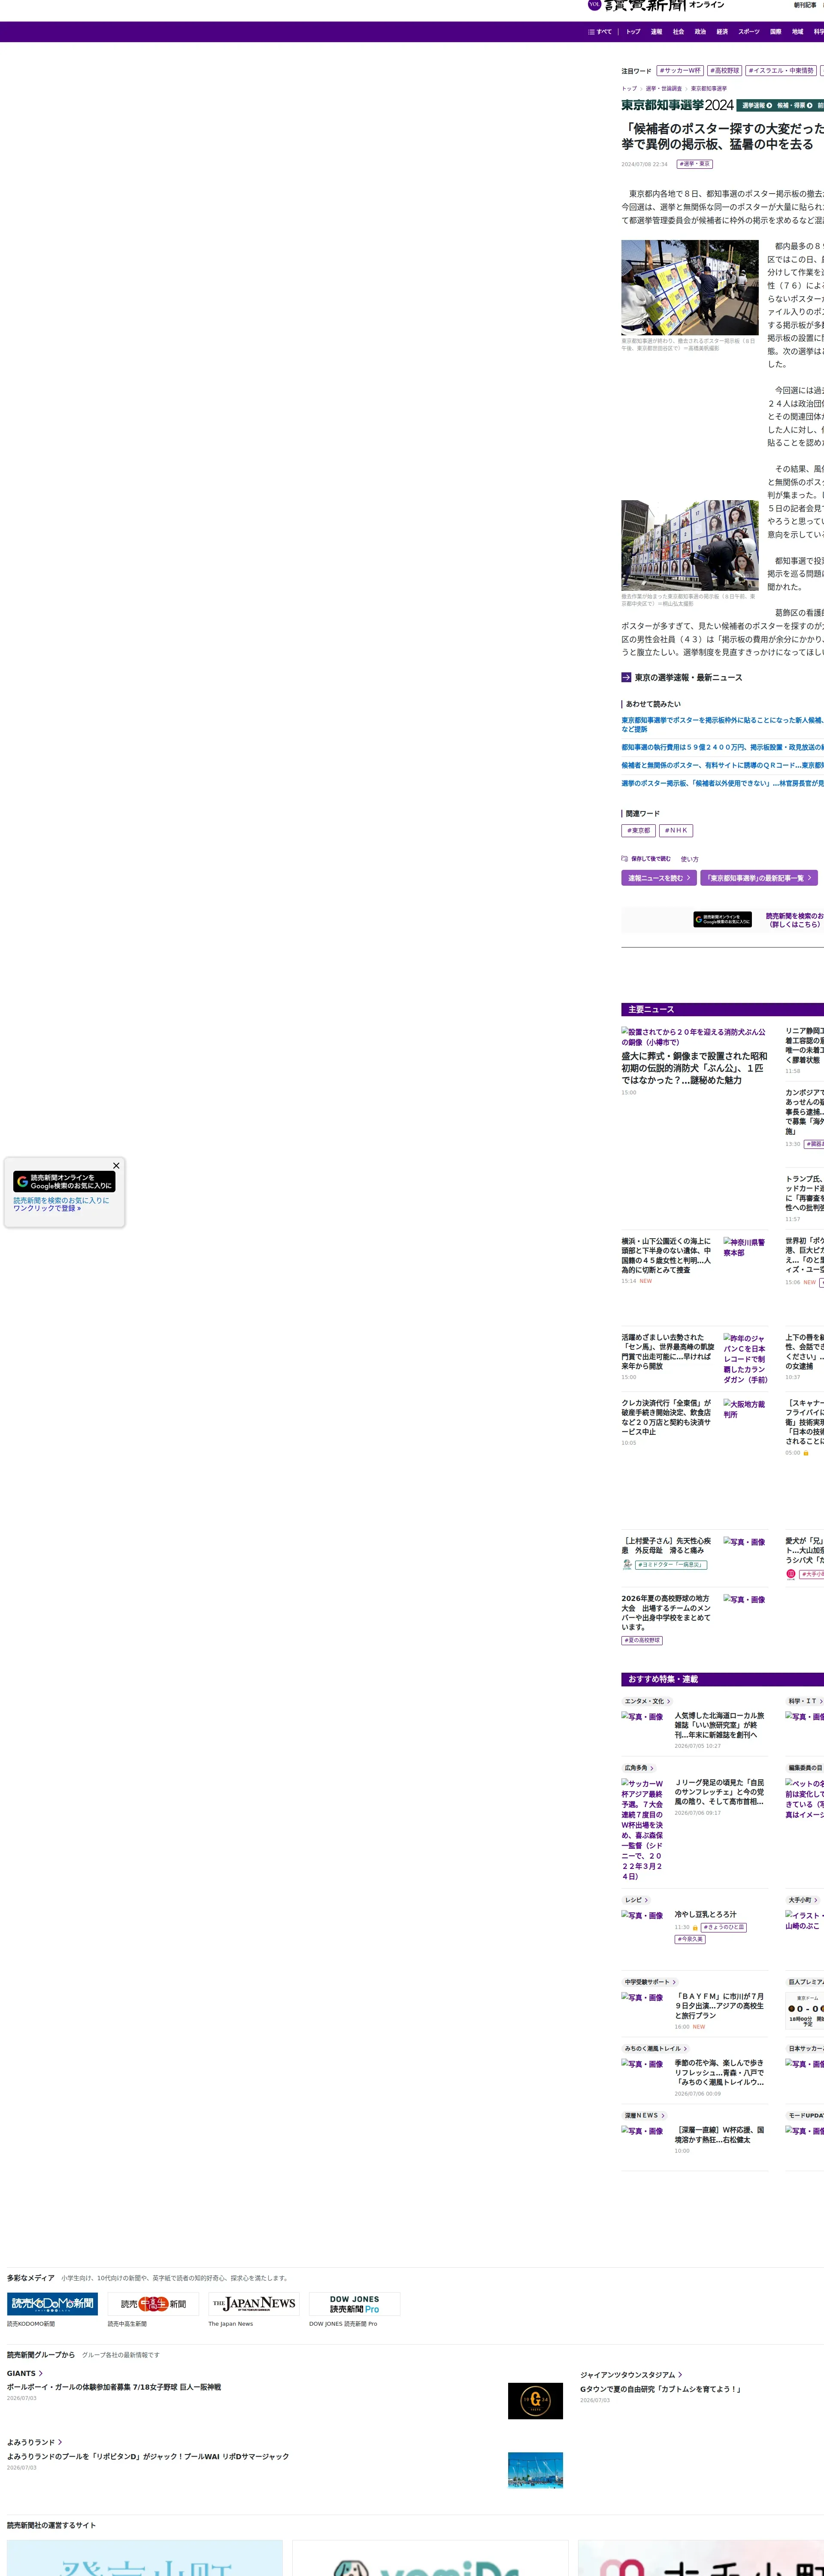
Task: Click the トップ breadcrumb link
Action: pos(629,89)
